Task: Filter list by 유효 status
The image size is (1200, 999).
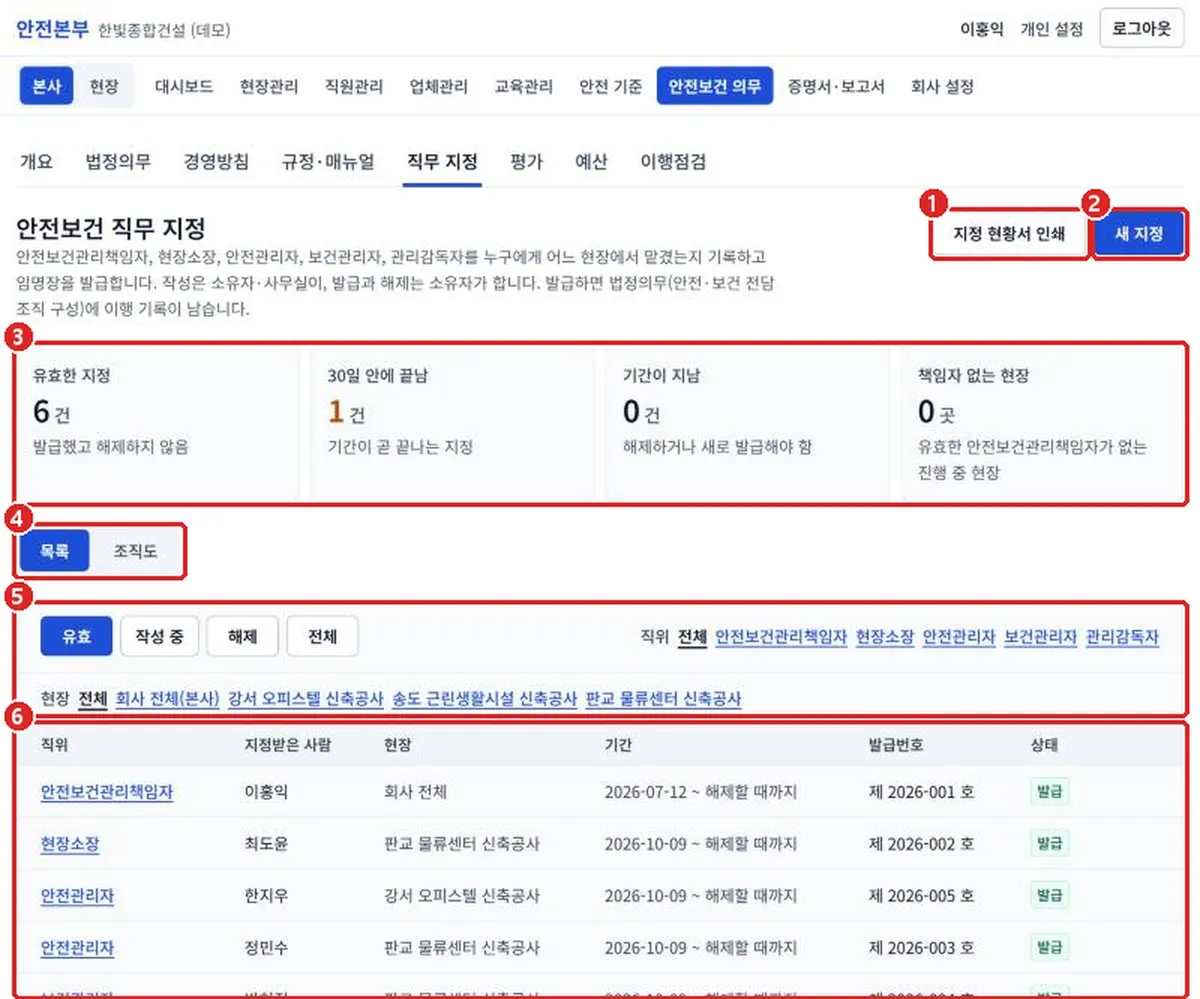Action: click(76, 636)
